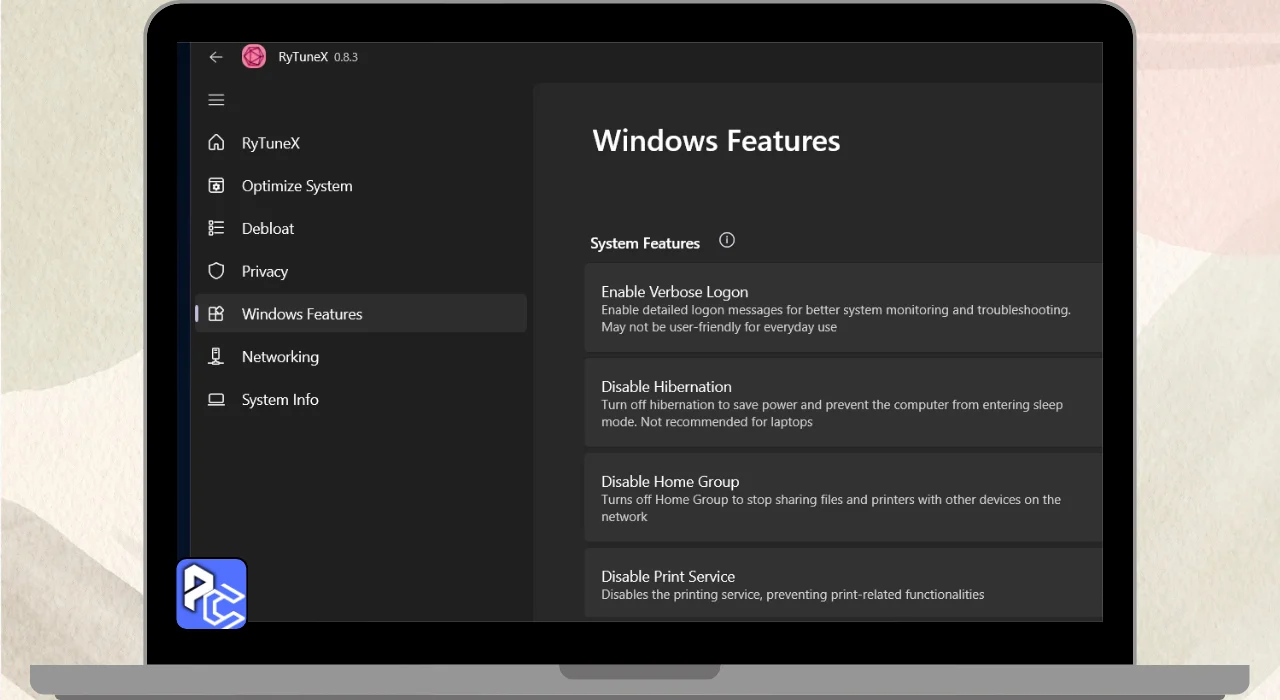Click the pink RyTuneX app logo
The width and height of the screenshot is (1280, 700).
(x=254, y=57)
